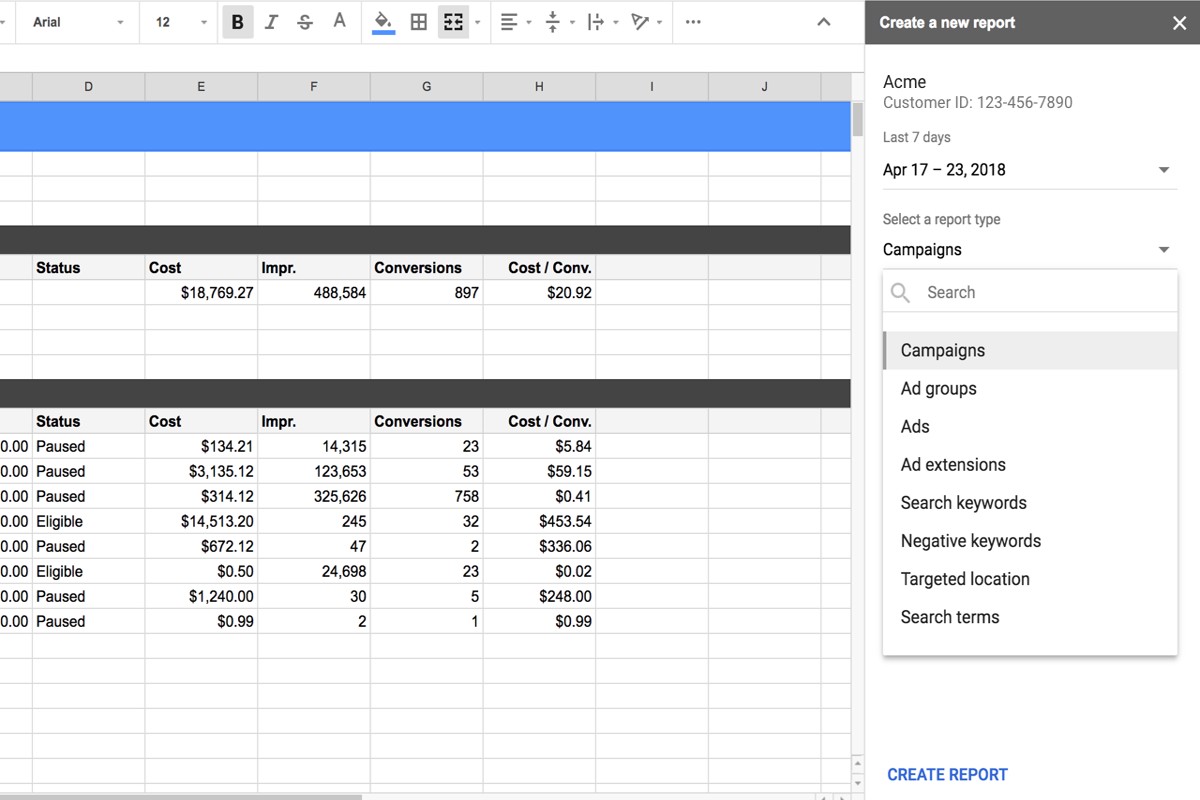Select the cost per conversion cell $453.54
Viewport: 1200px width, 800px height.
point(539,522)
